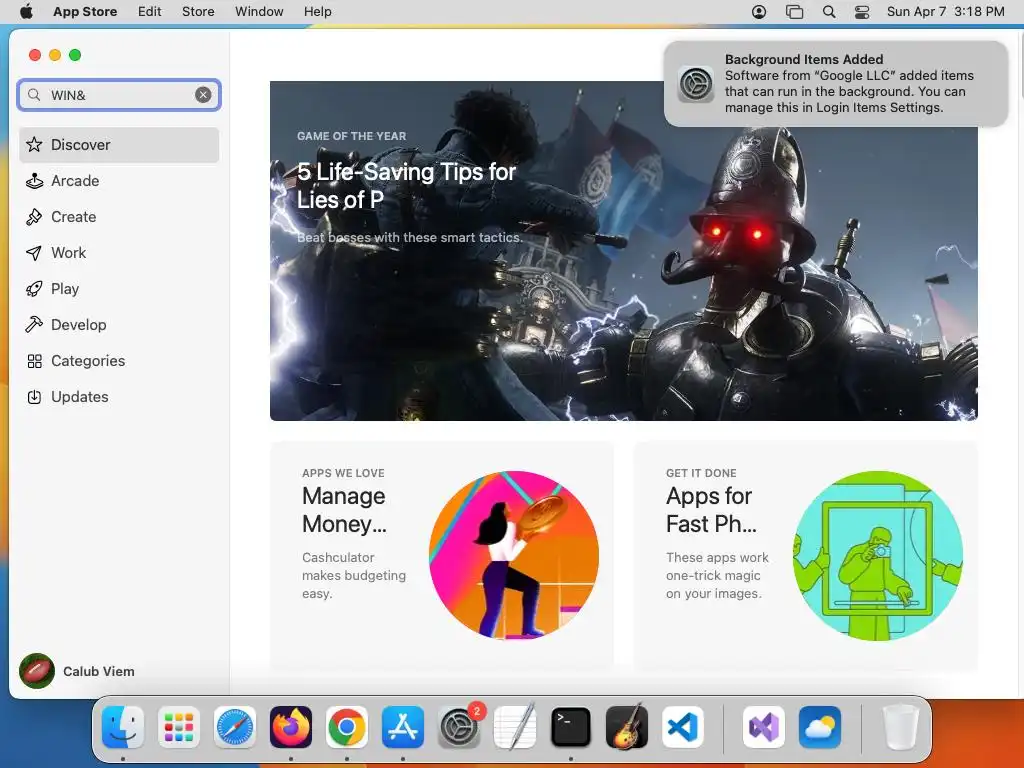Click the Cashculator description text
This screenshot has height=768, width=1024.
[354, 575]
